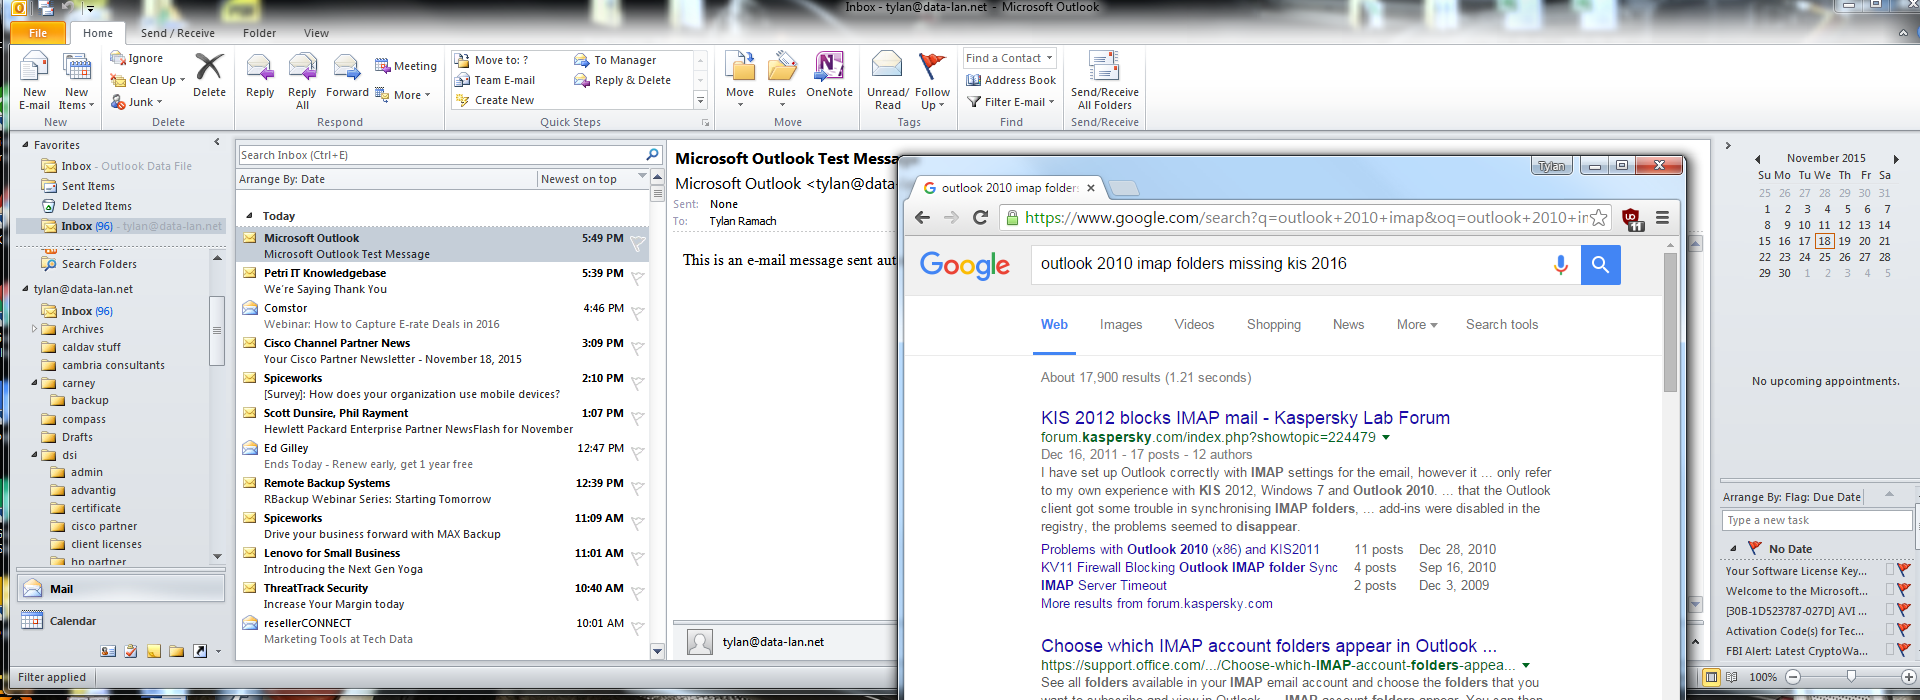Flag the Comstor email for follow up
1920x700 pixels.
point(637,313)
